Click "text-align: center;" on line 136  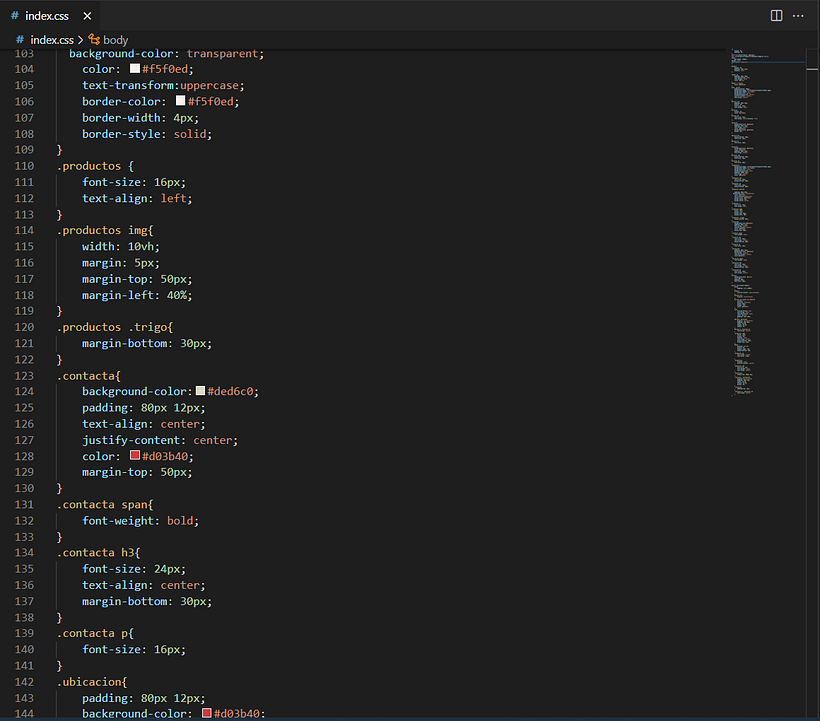tap(144, 585)
